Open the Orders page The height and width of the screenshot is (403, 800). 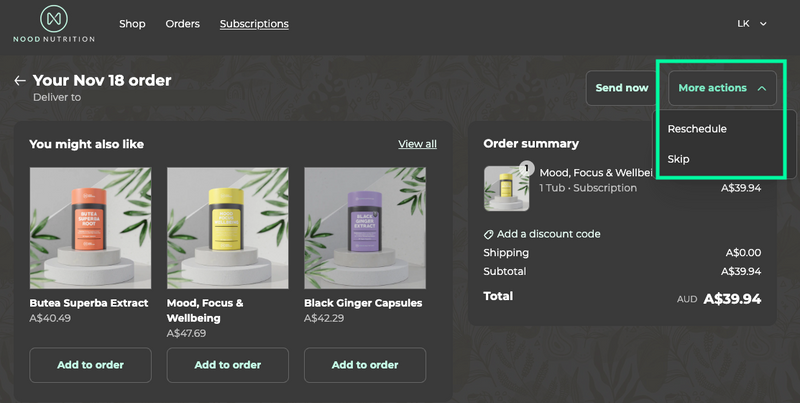pos(182,24)
